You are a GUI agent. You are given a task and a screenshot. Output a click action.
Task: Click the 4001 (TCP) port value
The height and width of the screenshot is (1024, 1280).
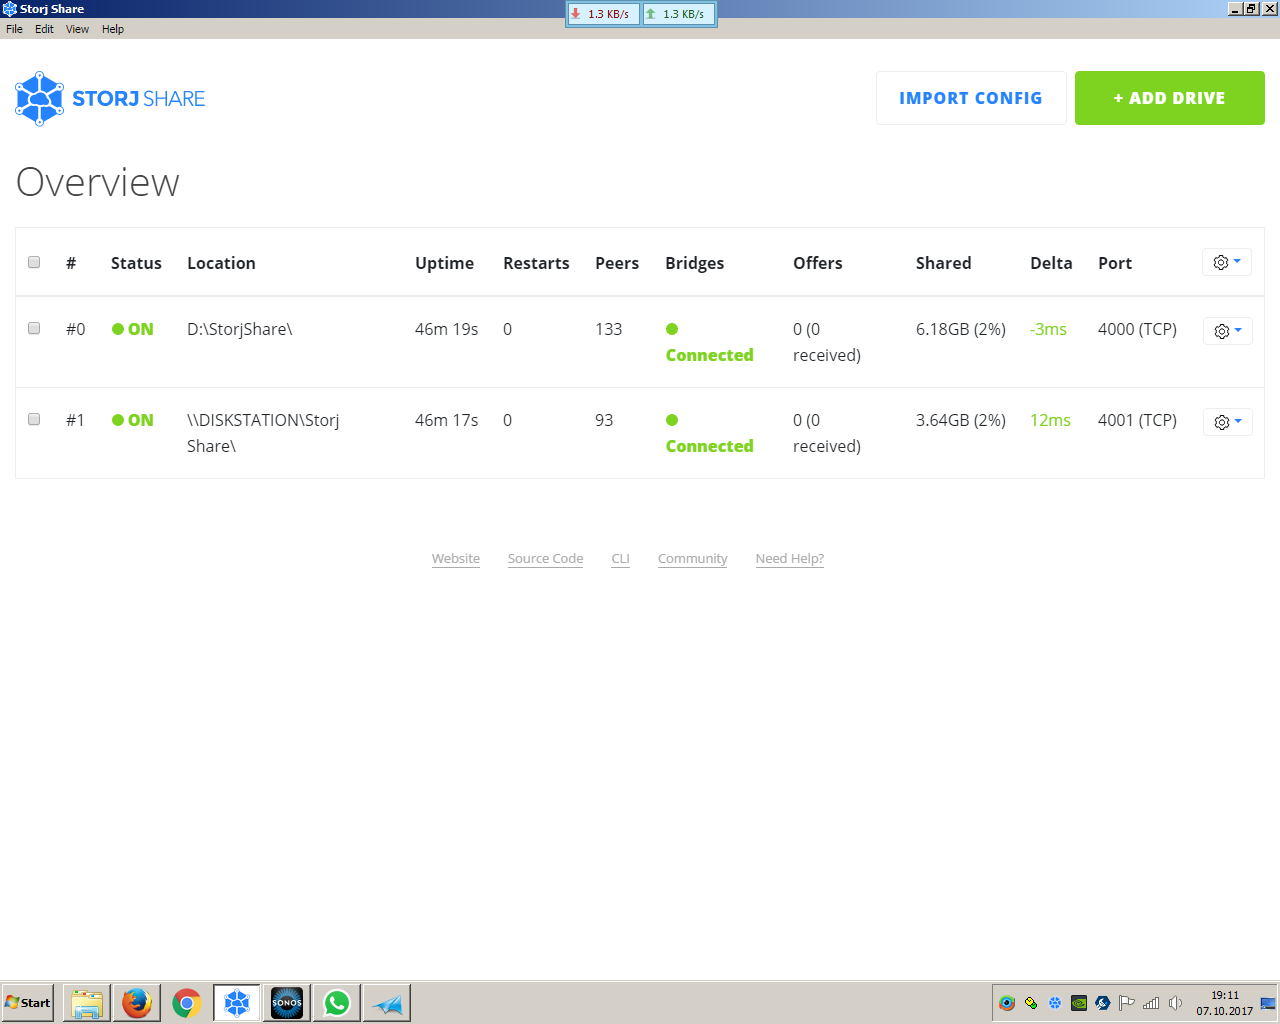point(1137,420)
